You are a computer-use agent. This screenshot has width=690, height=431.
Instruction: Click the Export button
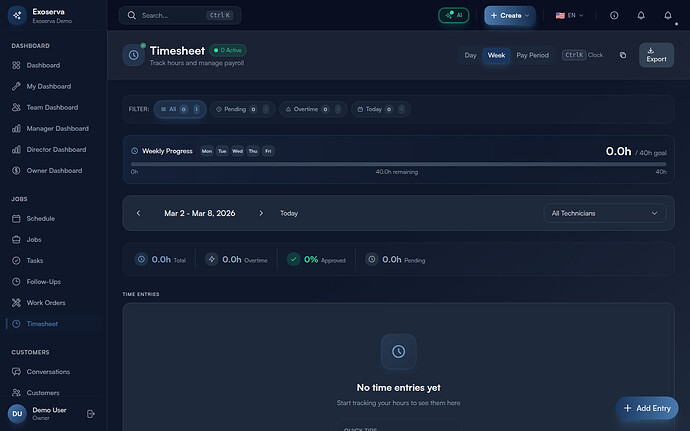click(656, 55)
